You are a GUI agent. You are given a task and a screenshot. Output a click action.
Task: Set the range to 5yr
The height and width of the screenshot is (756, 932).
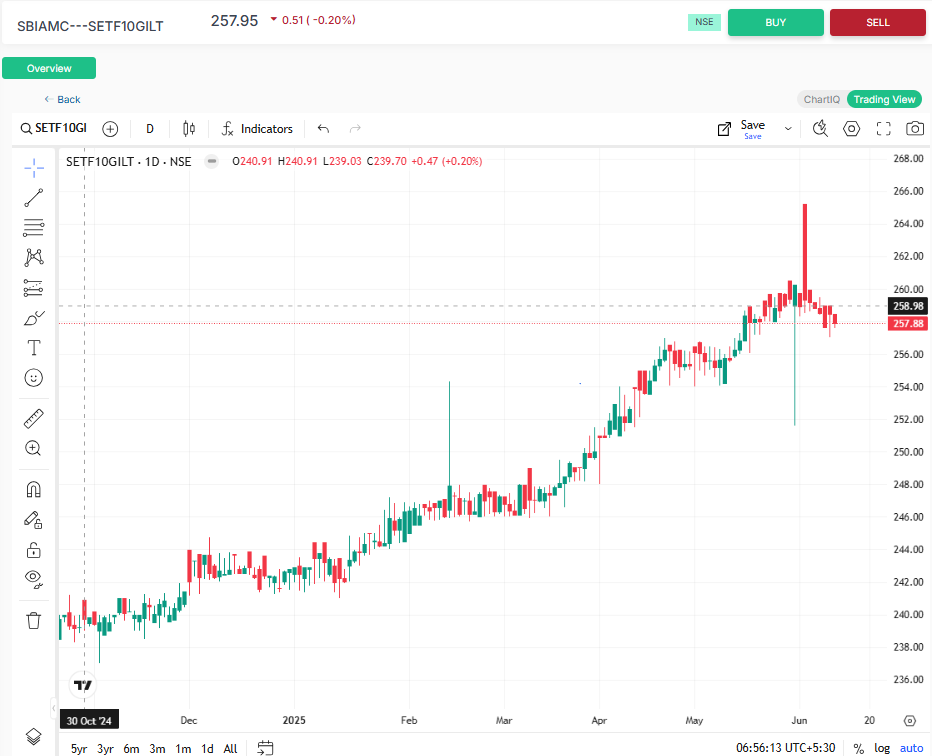pyautogui.click(x=79, y=748)
